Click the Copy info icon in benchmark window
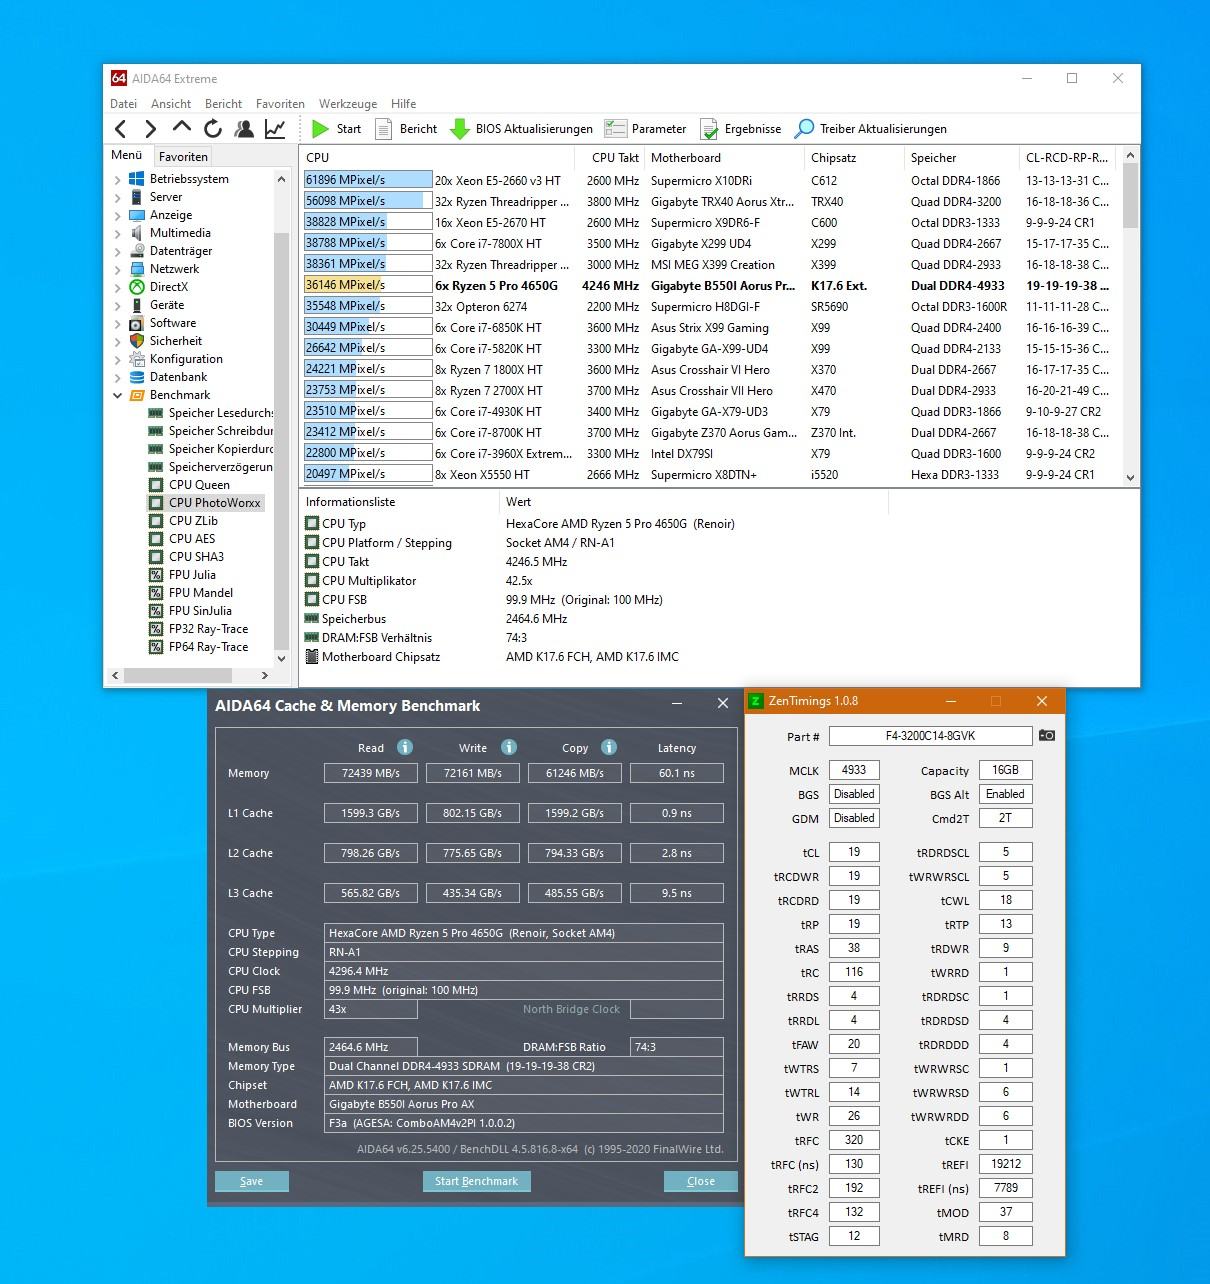Viewport: 1210px width, 1284px height. click(609, 747)
